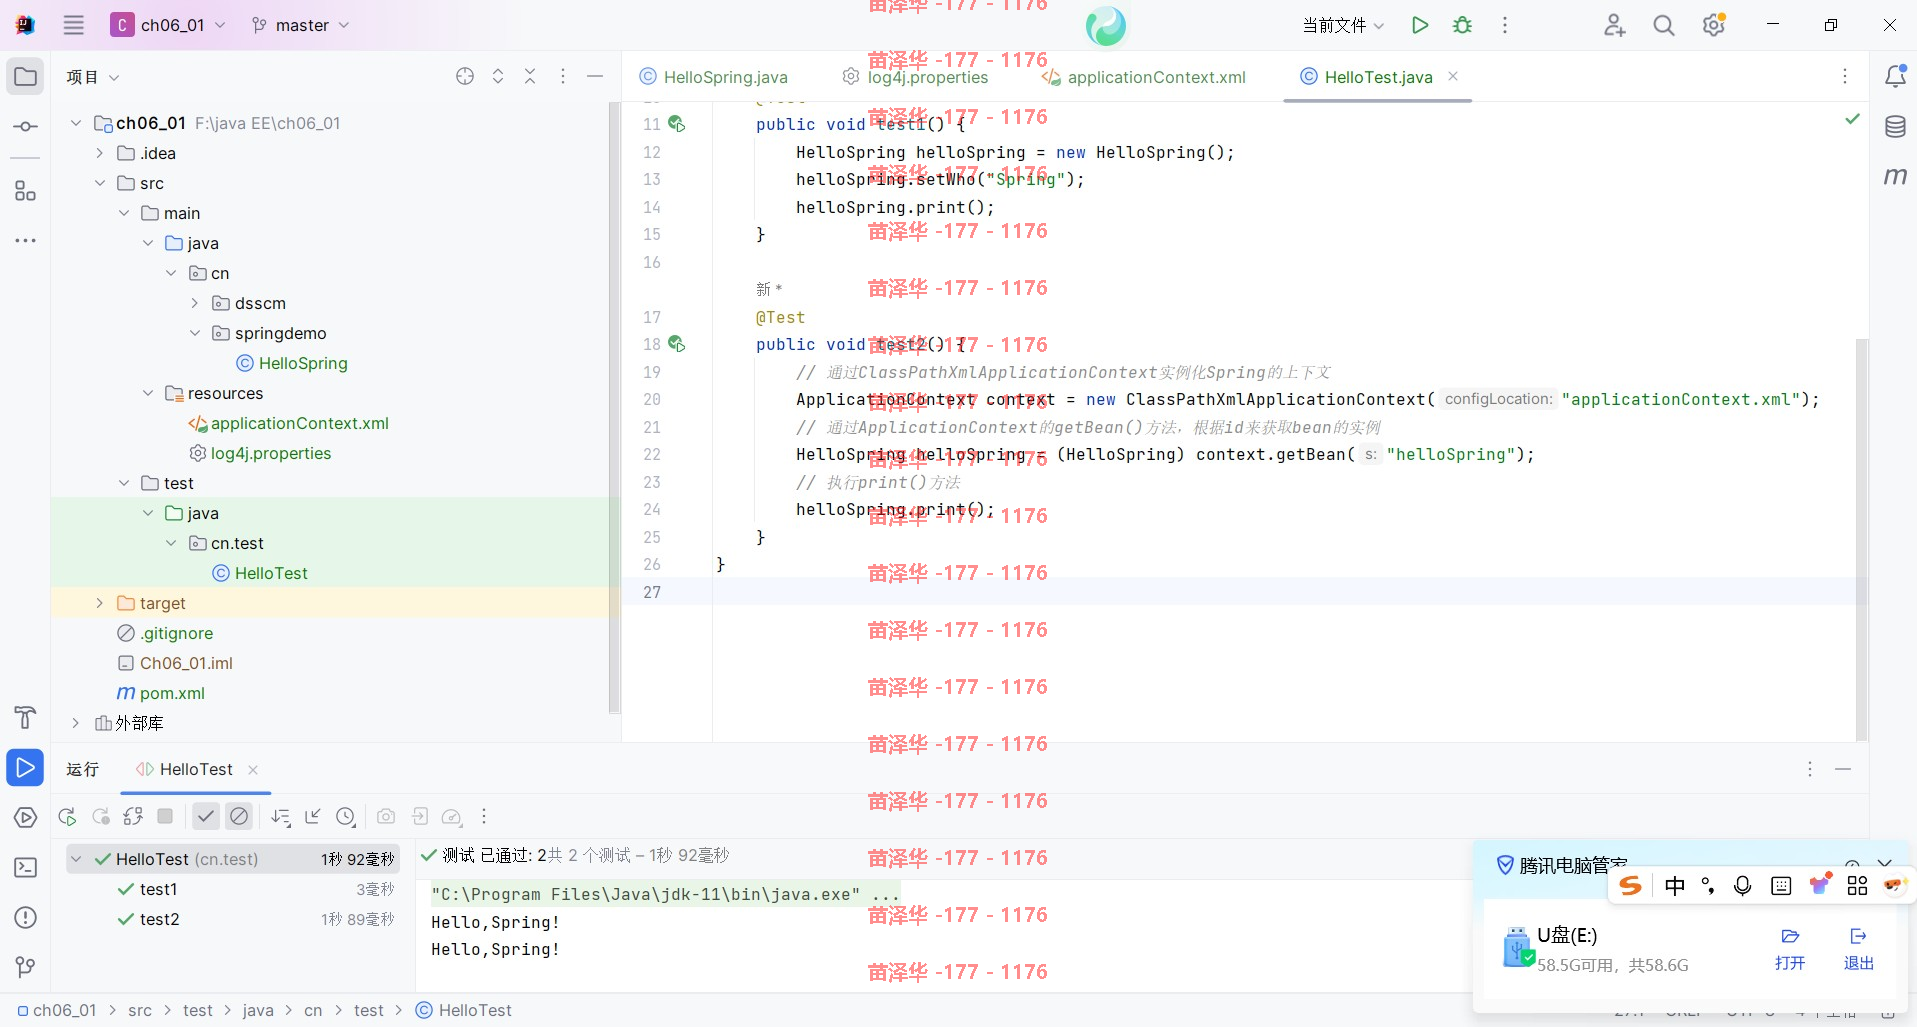This screenshot has width=1917, height=1027.
Task: Open Notifications bell icon
Action: pos(1895,76)
